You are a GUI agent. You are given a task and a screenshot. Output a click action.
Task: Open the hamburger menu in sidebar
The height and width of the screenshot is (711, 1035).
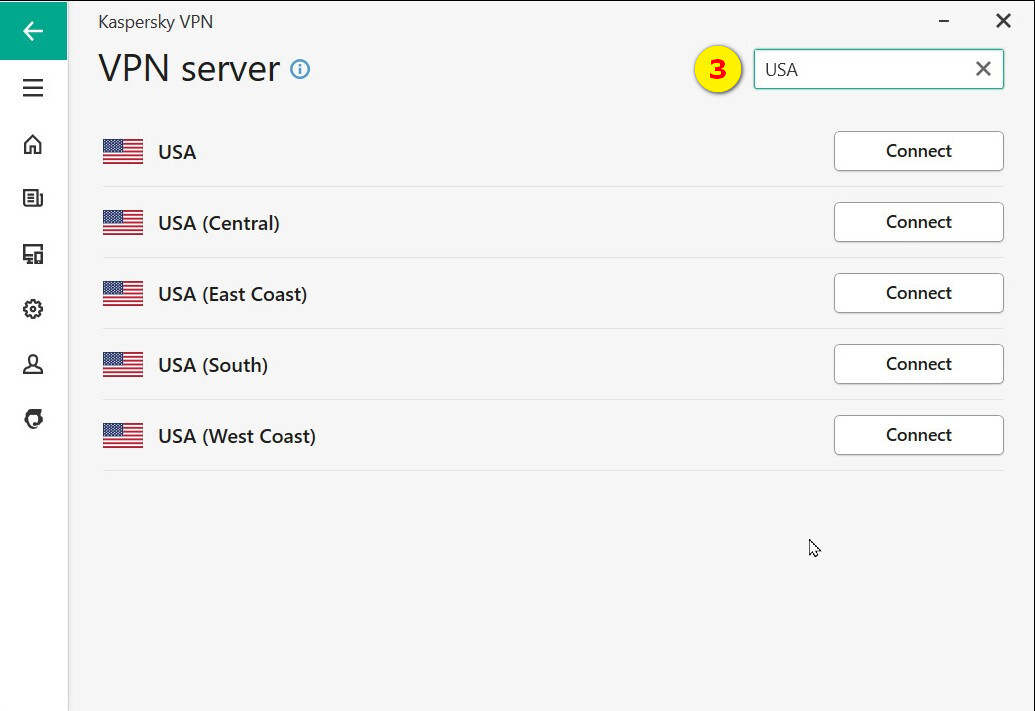(33, 88)
